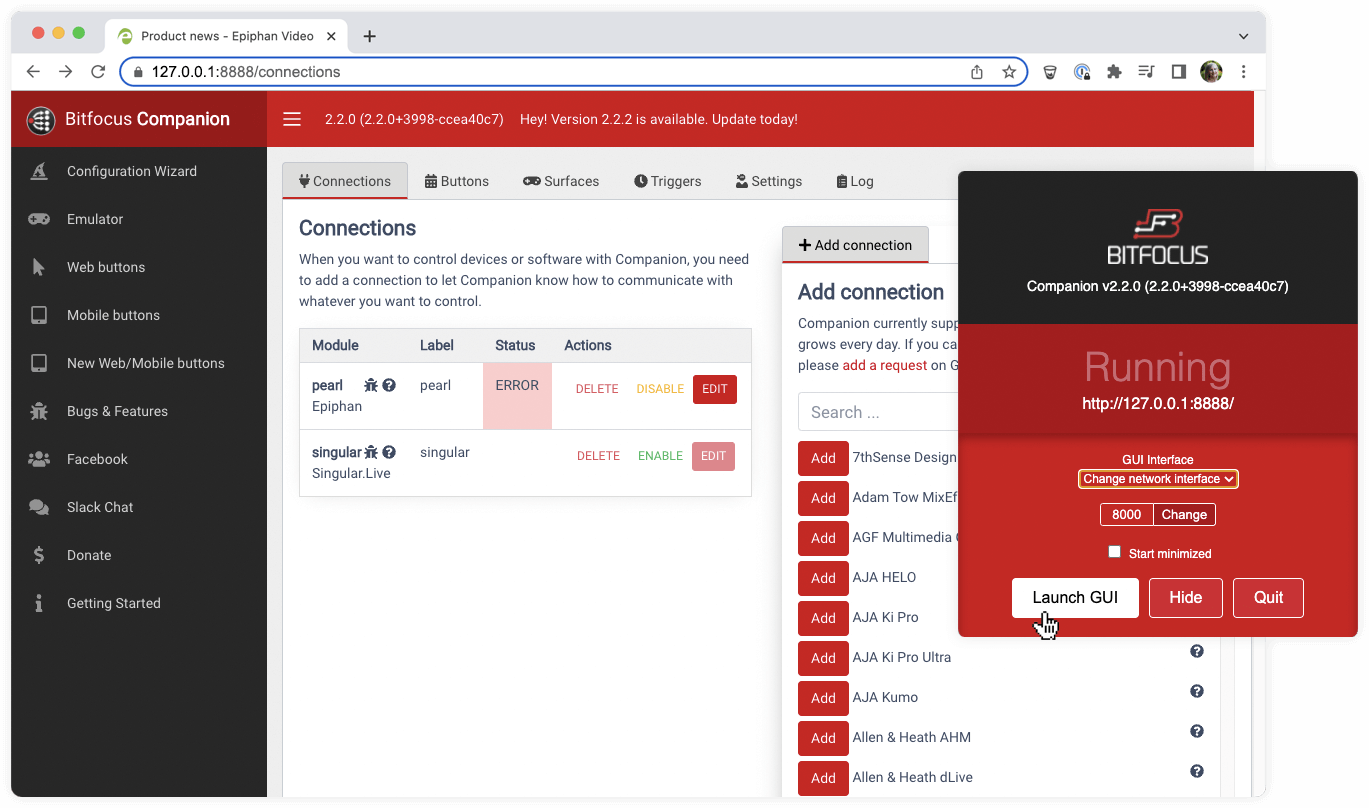Delete the pearl connection
The height and width of the screenshot is (808, 1369).
[597, 389]
